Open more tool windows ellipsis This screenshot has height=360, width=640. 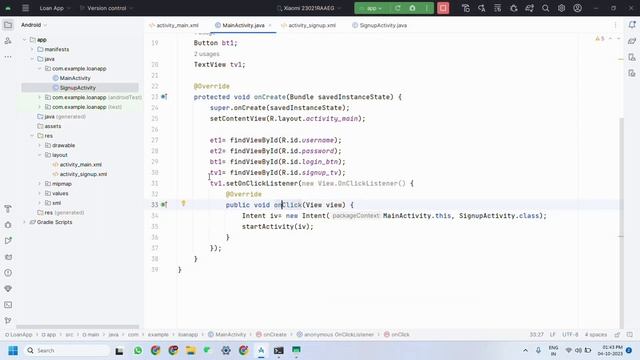pyautogui.click(x=8, y=57)
